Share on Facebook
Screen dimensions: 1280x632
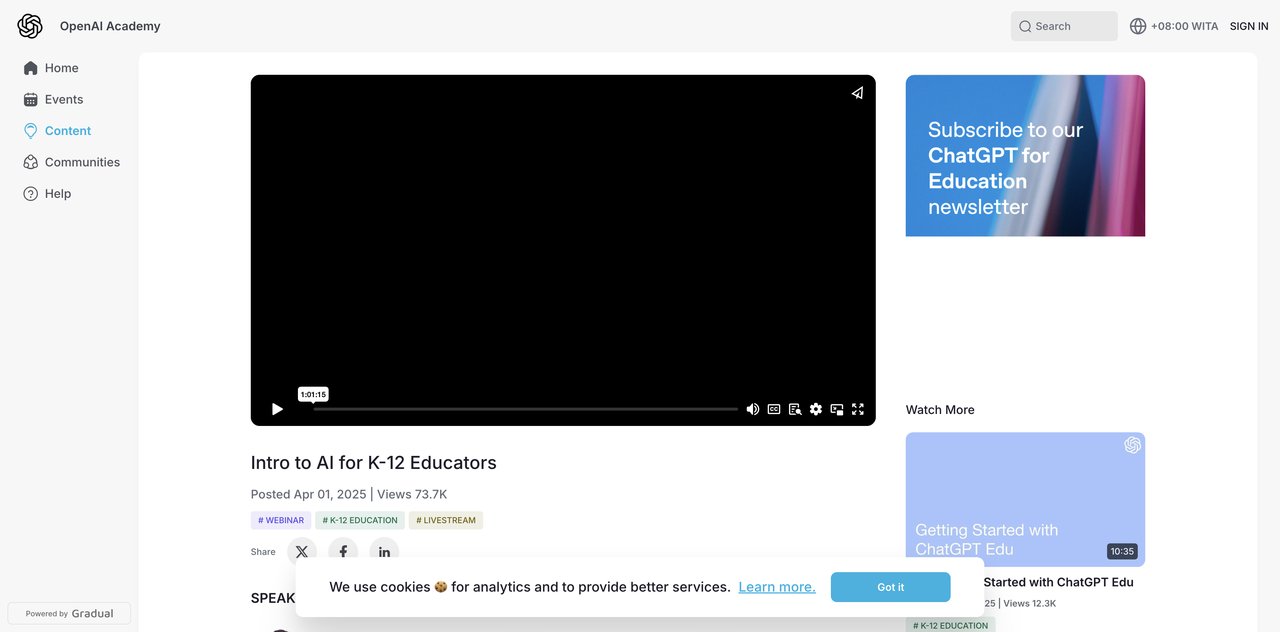pos(343,552)
